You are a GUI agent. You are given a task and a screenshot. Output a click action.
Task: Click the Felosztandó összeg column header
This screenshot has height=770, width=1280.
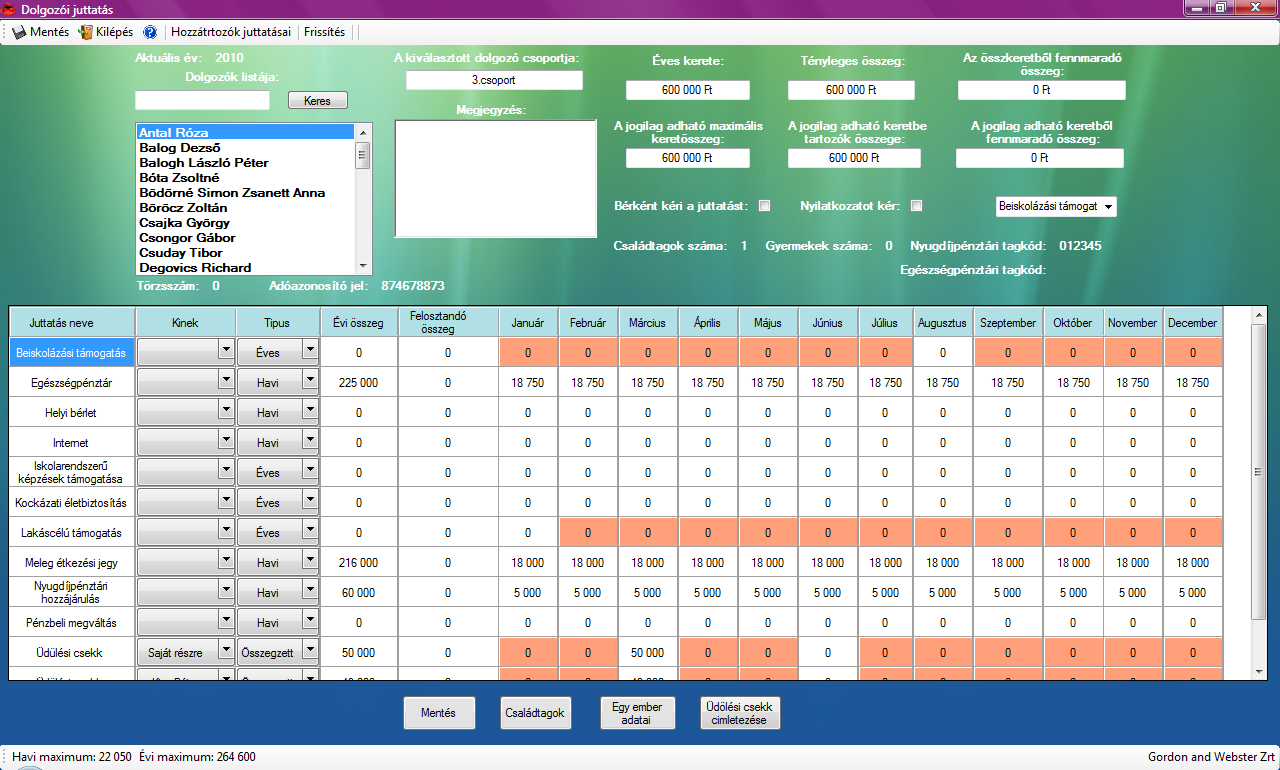(x=448, y=322)
